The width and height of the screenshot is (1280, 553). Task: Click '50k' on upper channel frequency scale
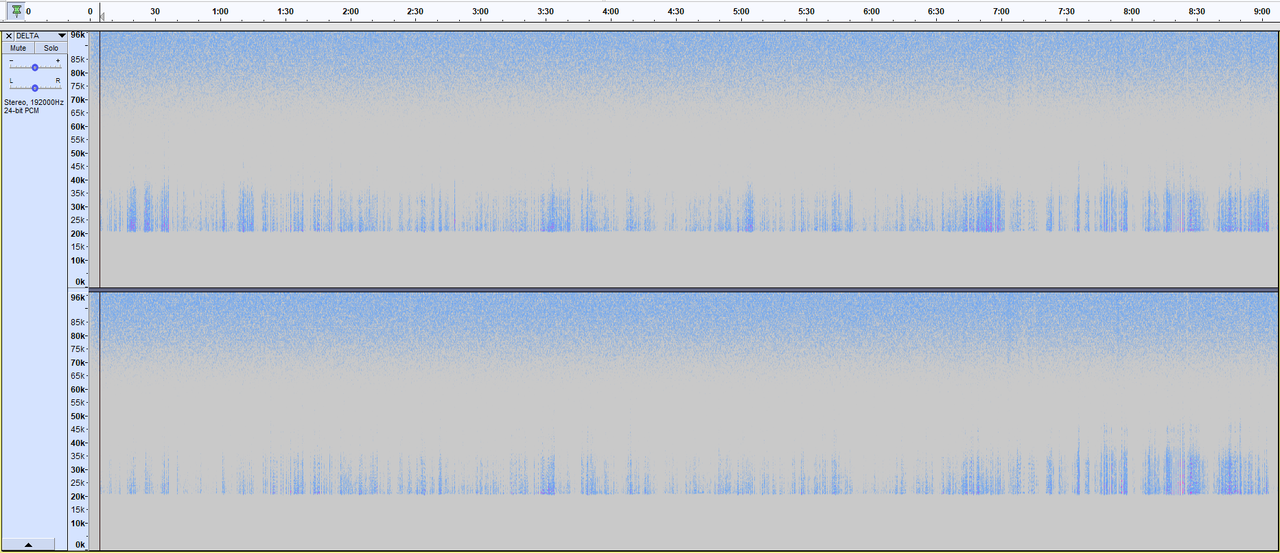click(x=78, y=154)
